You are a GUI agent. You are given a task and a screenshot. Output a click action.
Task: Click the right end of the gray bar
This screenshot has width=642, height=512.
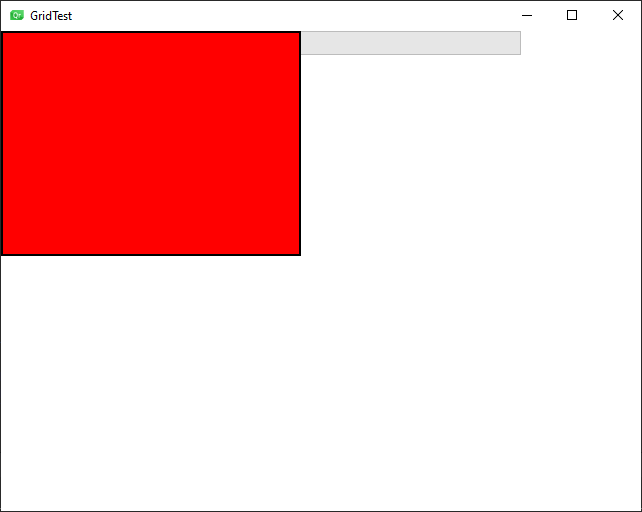[x=517, y=43]
